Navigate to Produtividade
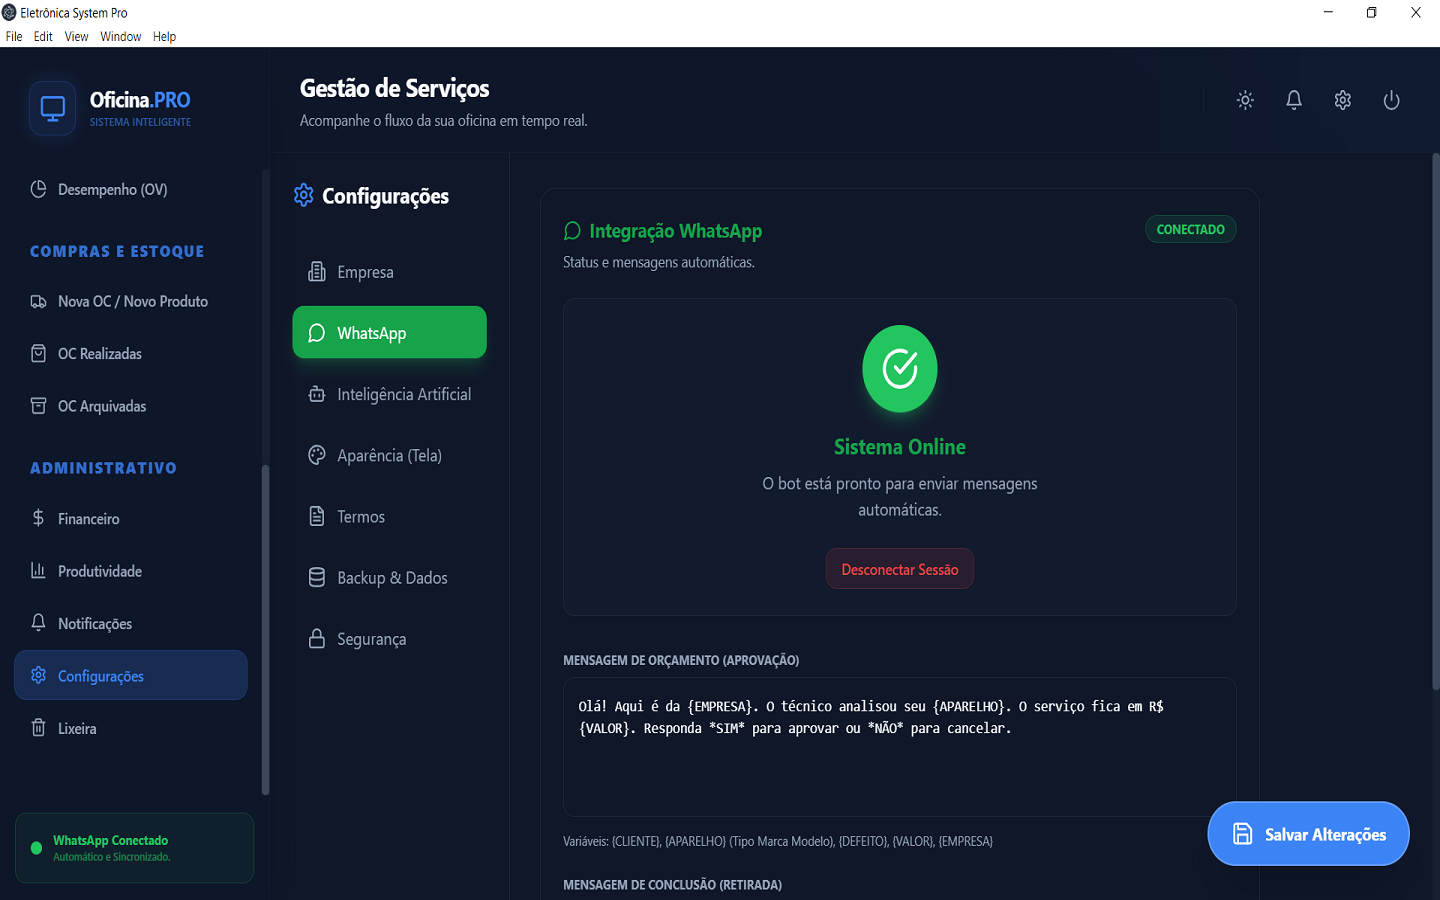This screenshot has height=900, width=1440. (131, 570)
